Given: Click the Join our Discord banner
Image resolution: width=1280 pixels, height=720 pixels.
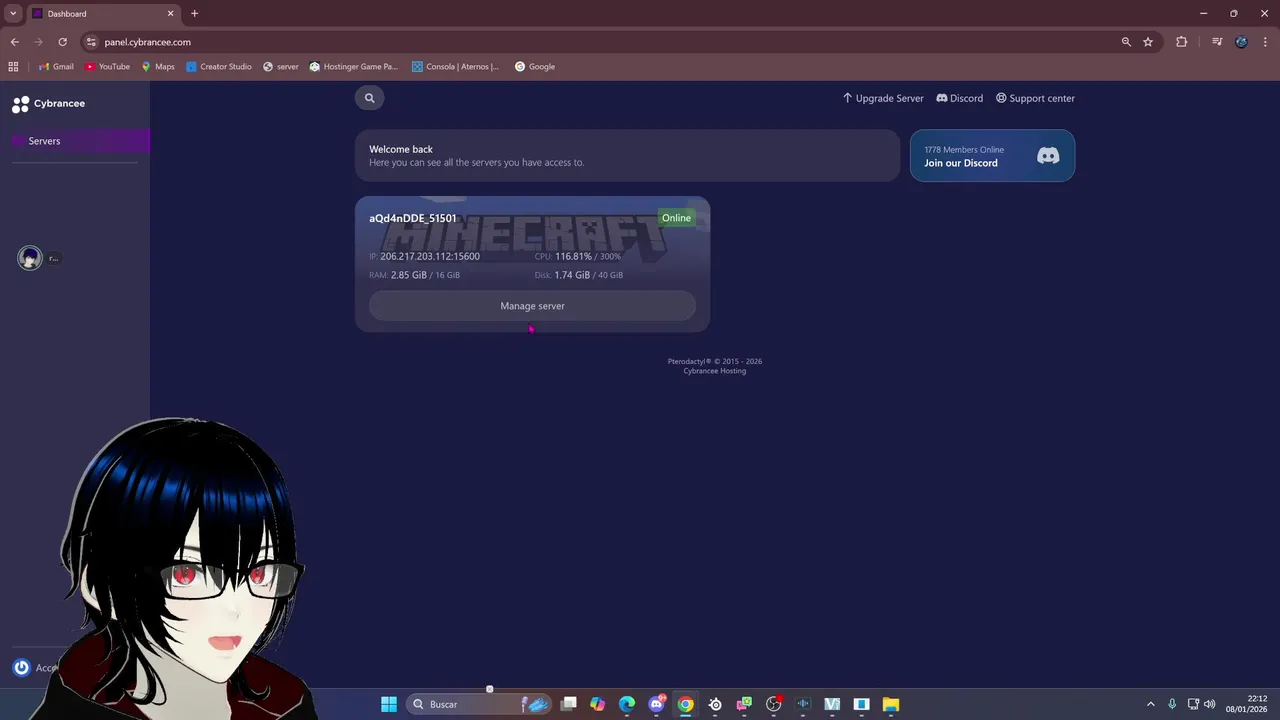Looking at the screenshot, I should pos(992,156).
